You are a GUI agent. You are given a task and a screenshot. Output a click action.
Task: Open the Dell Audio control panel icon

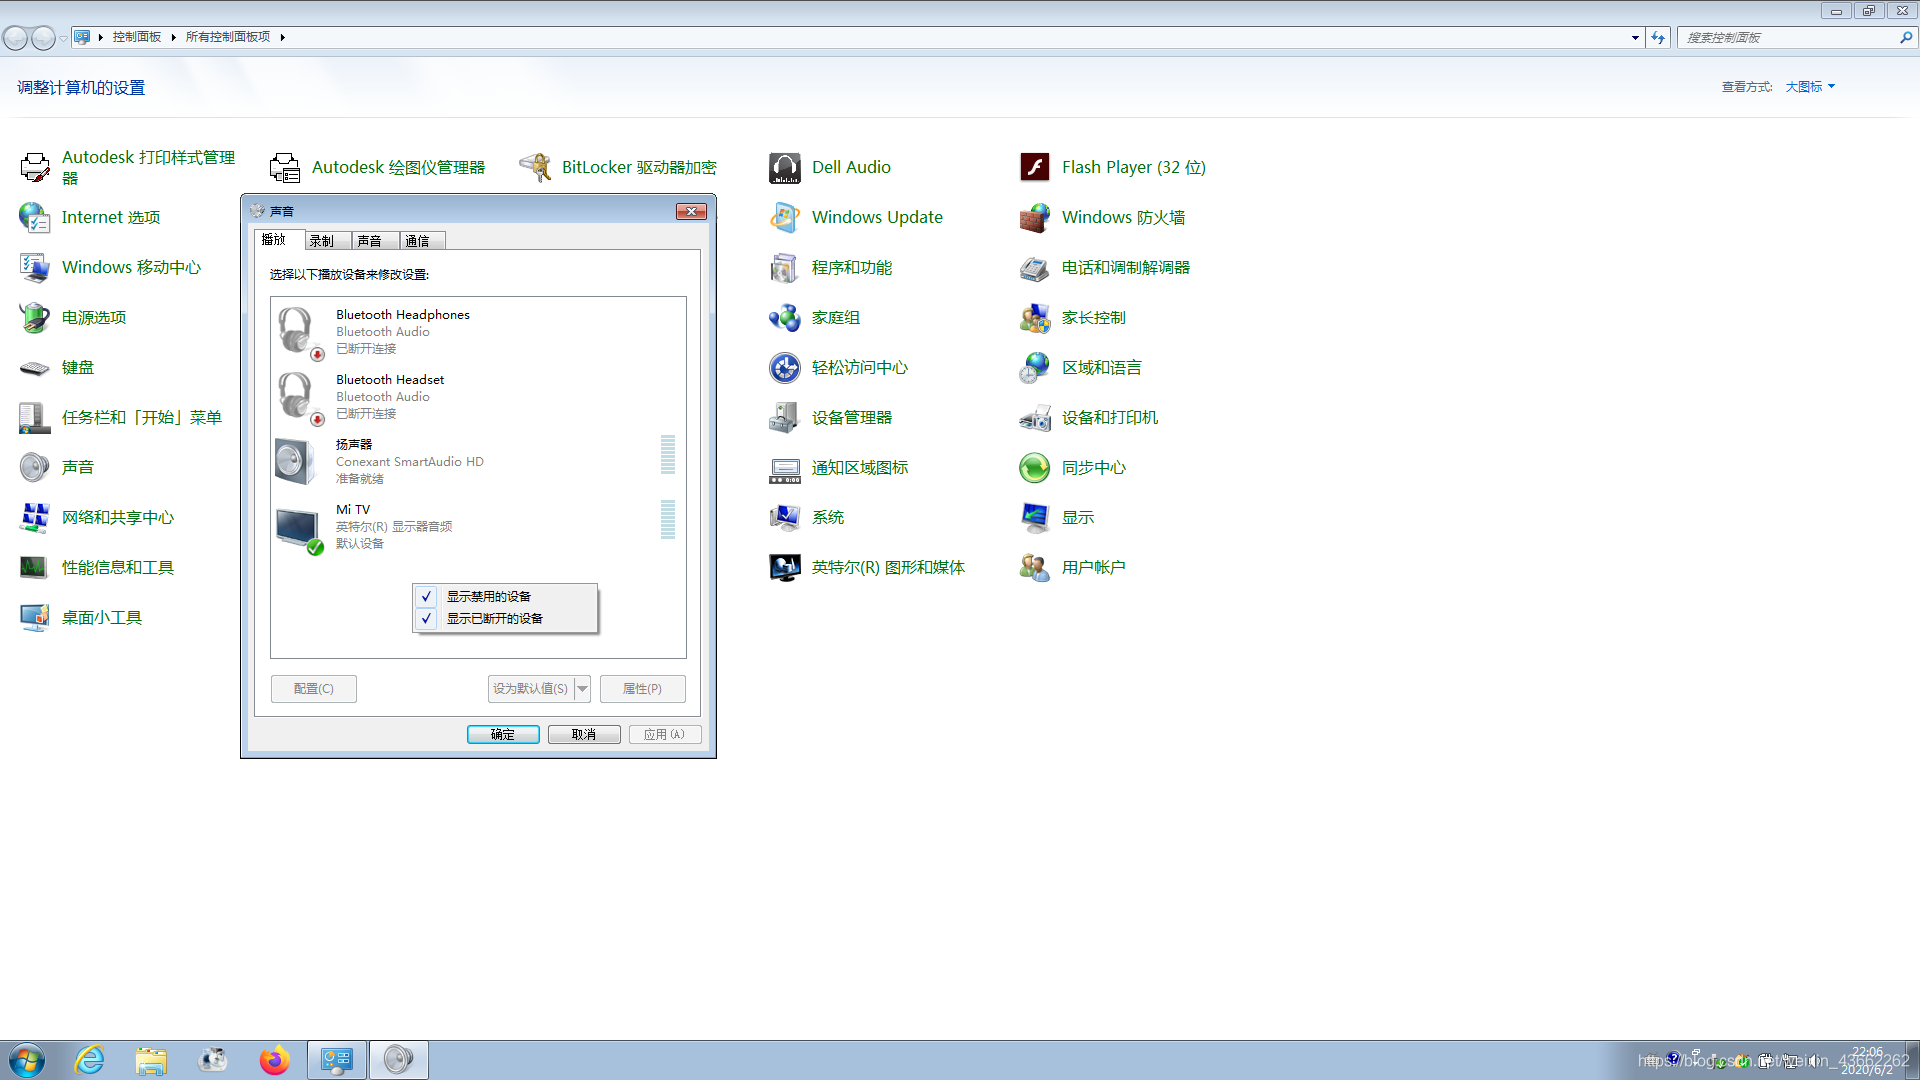[850, 167]
